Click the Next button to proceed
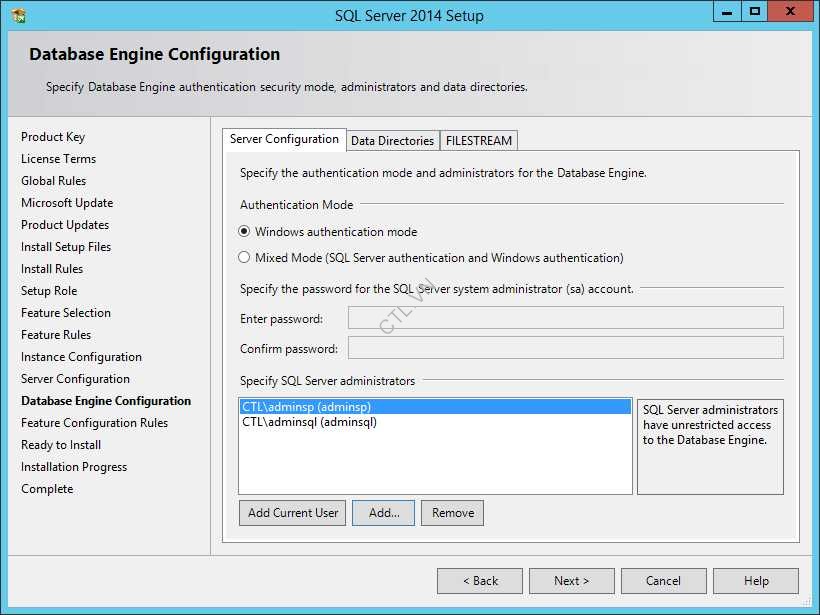820x615 pixels. pos(571,580)
